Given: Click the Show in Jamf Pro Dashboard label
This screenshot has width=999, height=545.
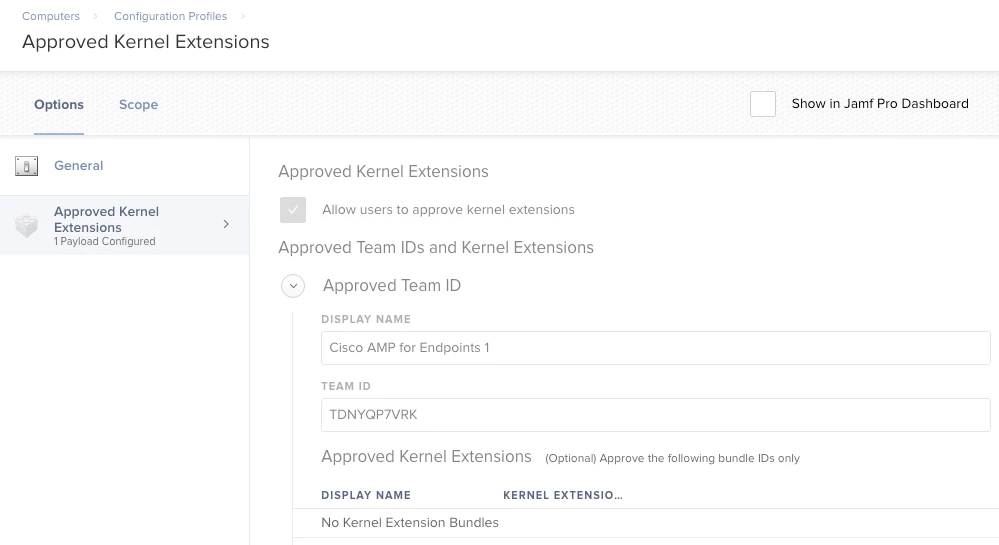Looking at the screenshot, I should click(x=880, y=104).
